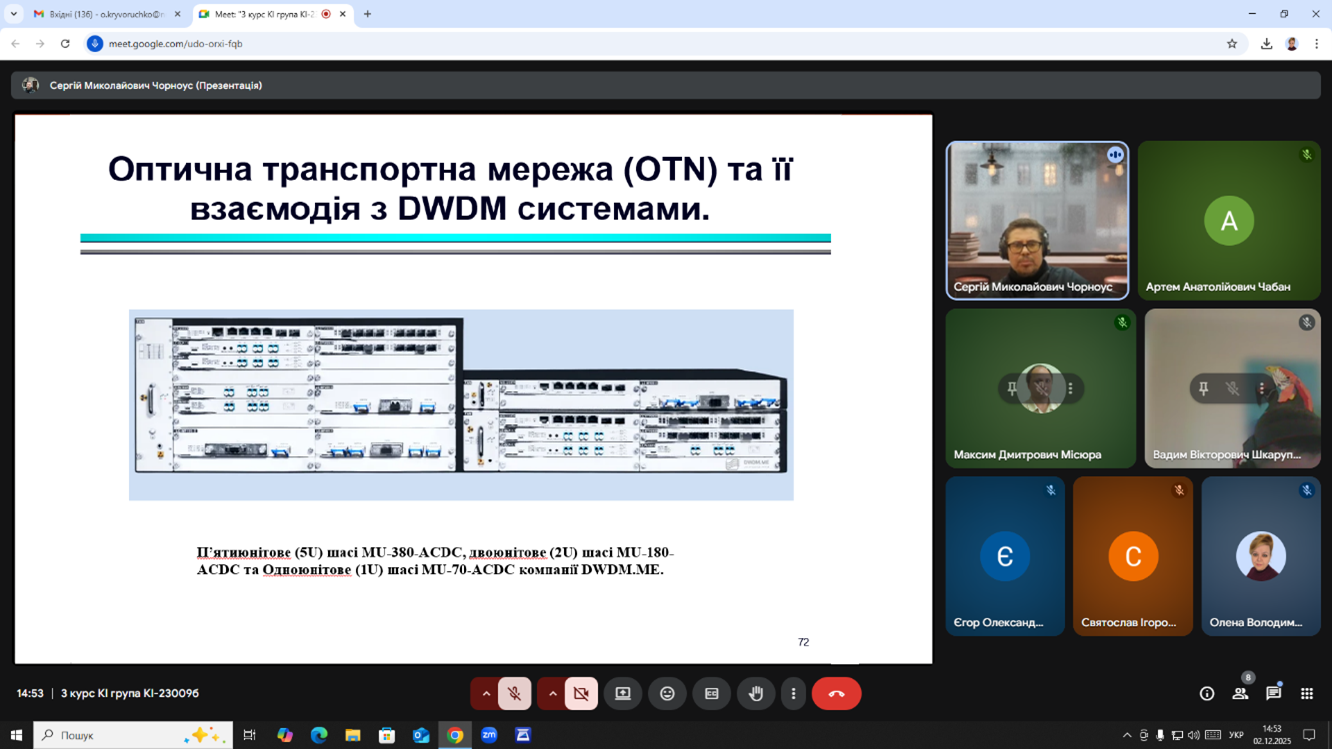Start screen presentation button
This screenshot has width=1332, height=749.
(x=623, y=694)
